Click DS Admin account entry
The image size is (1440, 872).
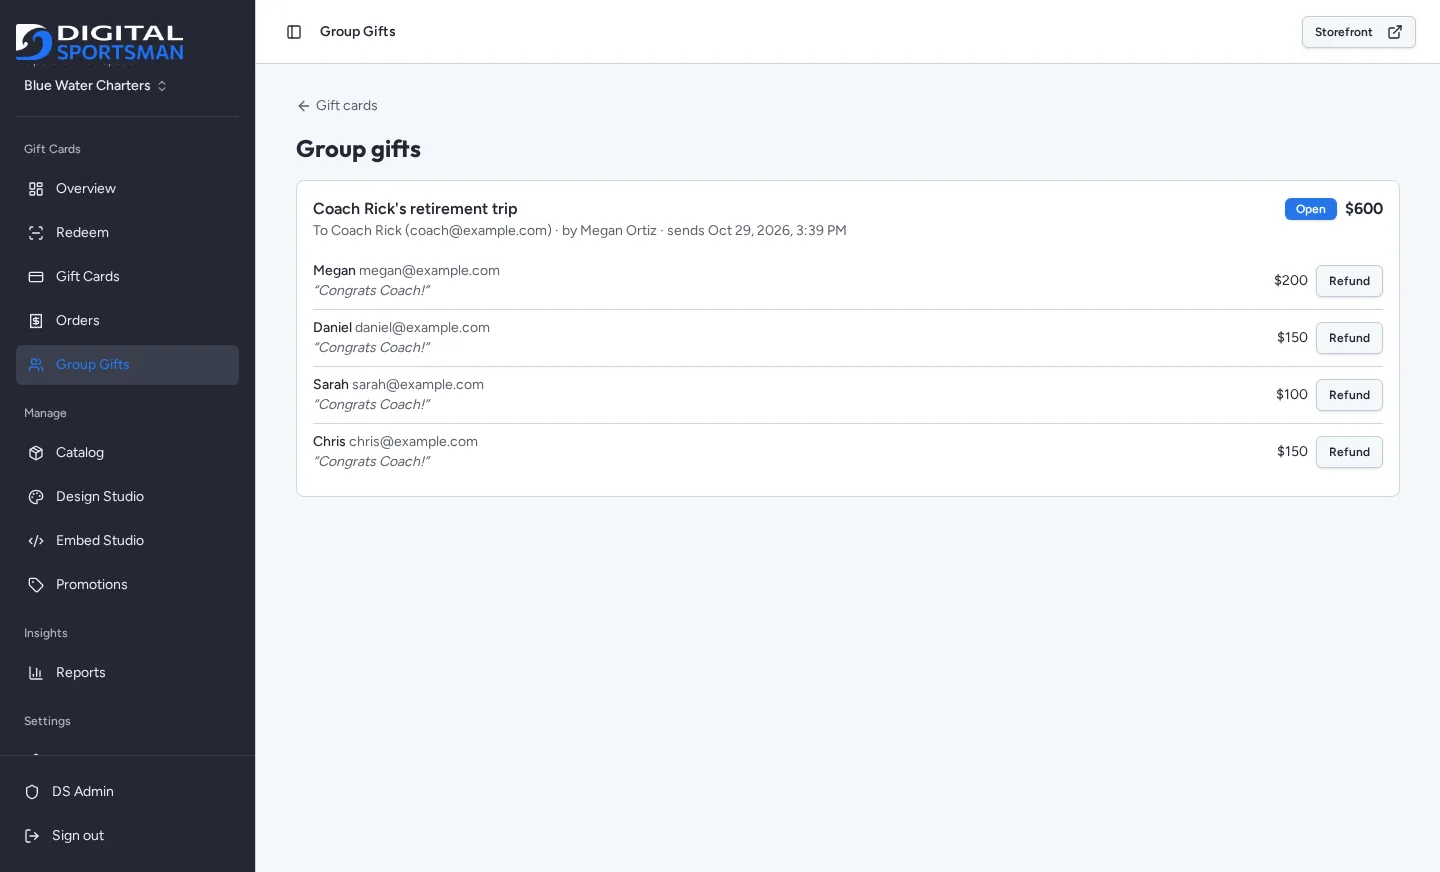[127, 792]
